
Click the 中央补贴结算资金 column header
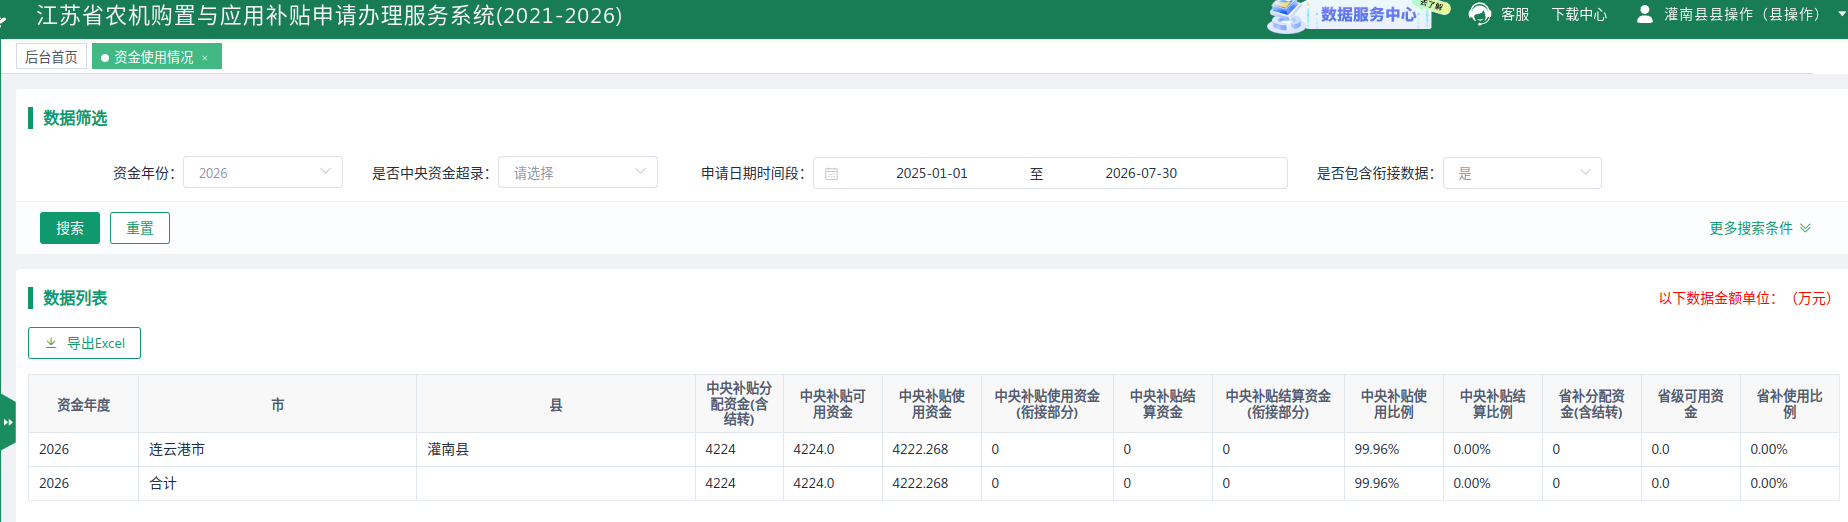pyautogui.click(x=1162, y=404)
